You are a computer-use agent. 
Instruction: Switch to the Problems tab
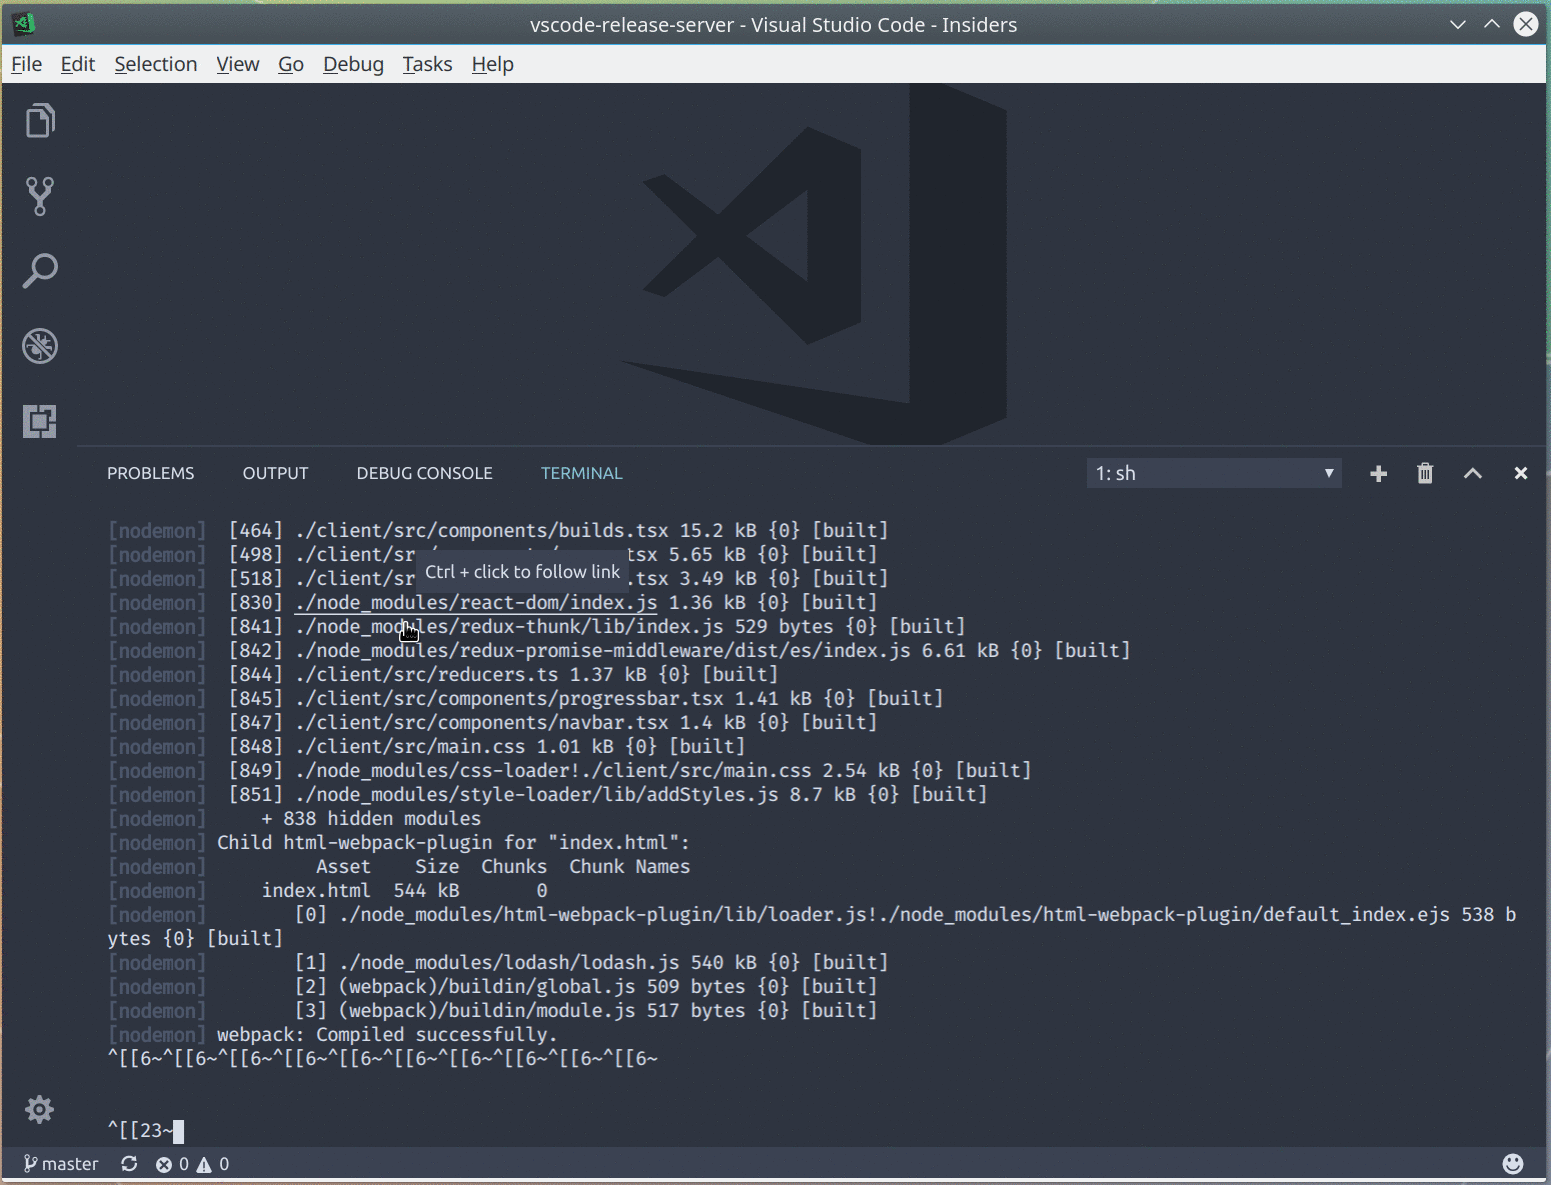151,473
